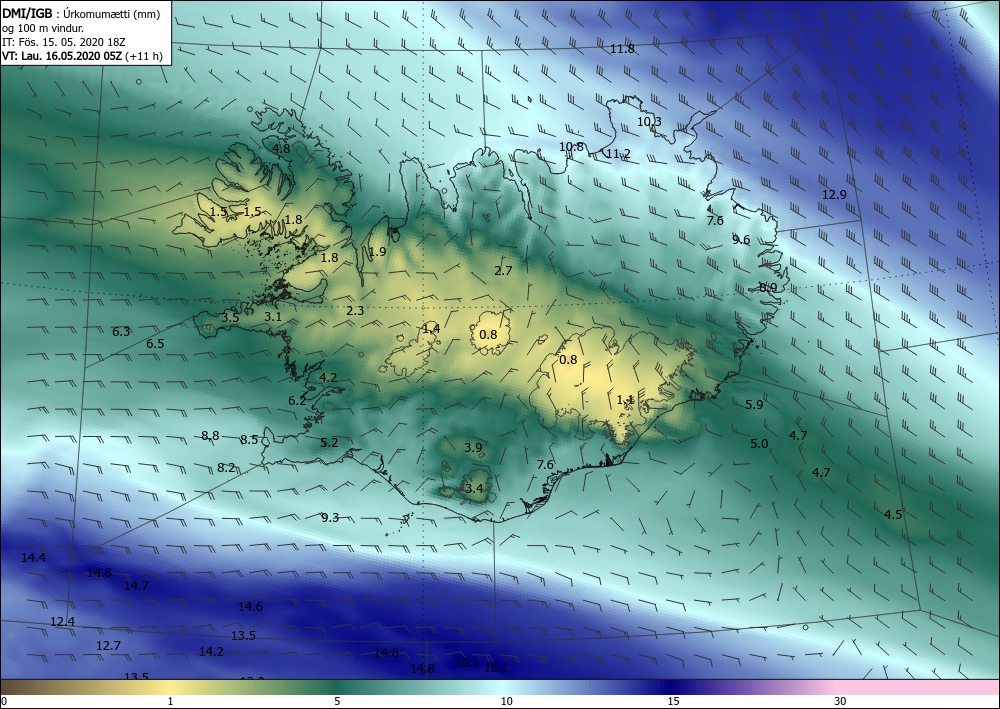Click the 12.4 value in the southwest corner
The image size is (1000, 709).
click(62, 621)
